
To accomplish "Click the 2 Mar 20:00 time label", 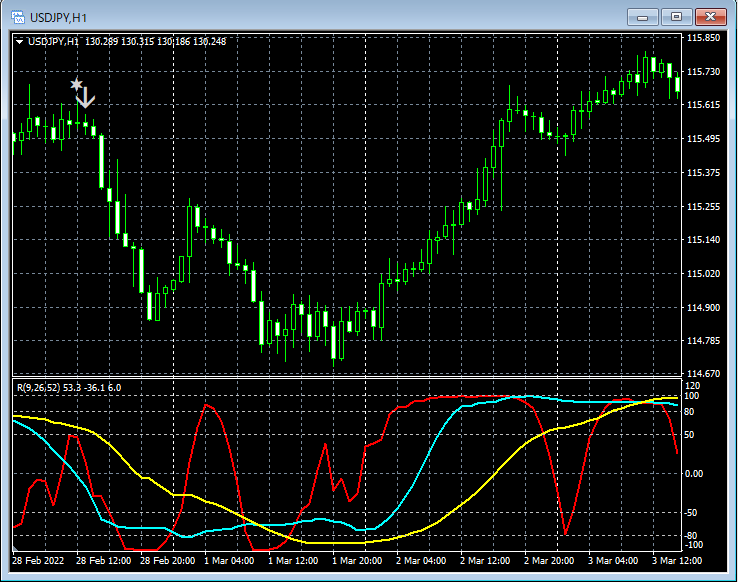I will [549, 561].
